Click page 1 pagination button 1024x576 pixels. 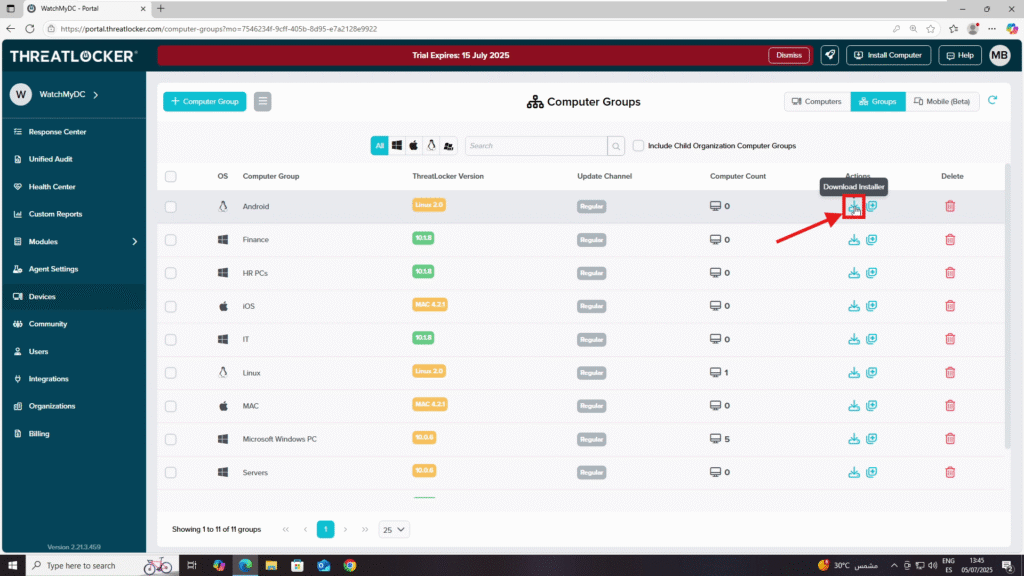(x=325, y=530)
